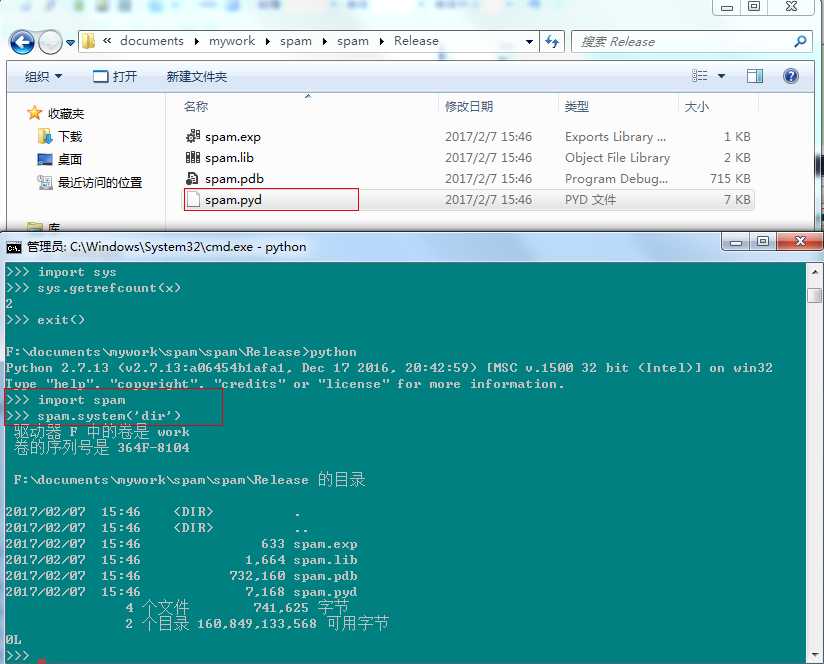Click cmd scrollbar up arrow

pos(815,272)
